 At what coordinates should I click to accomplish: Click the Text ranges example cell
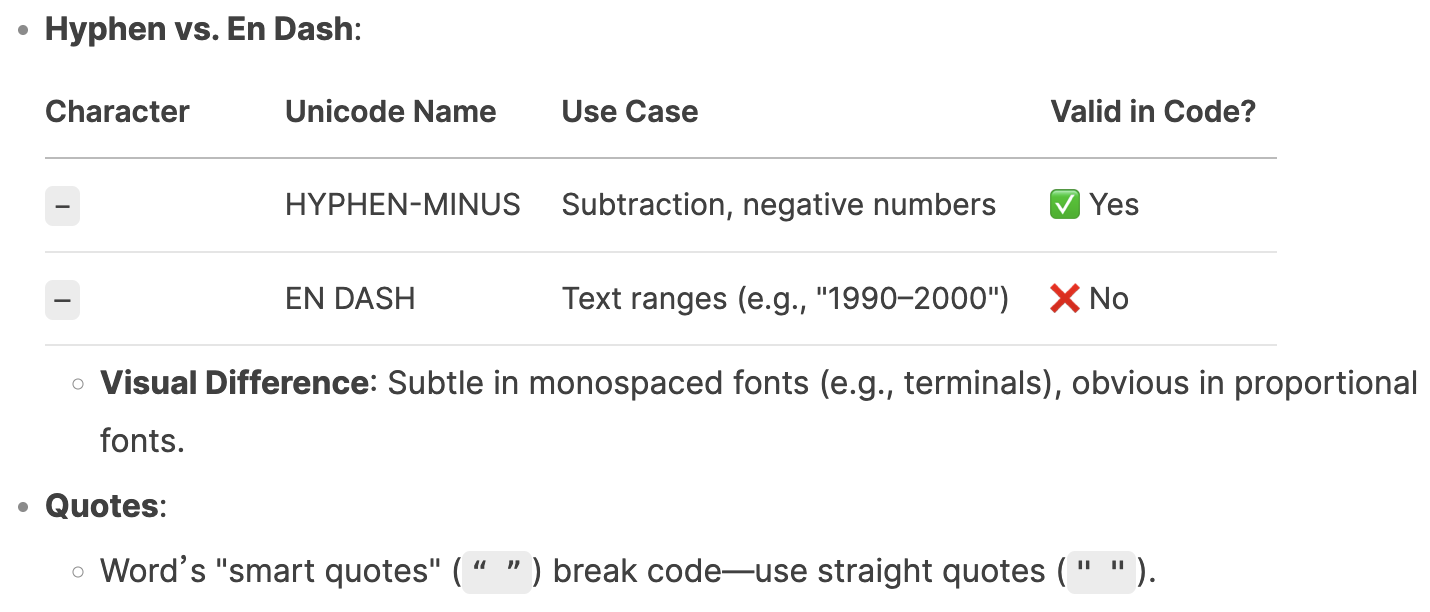785,299
